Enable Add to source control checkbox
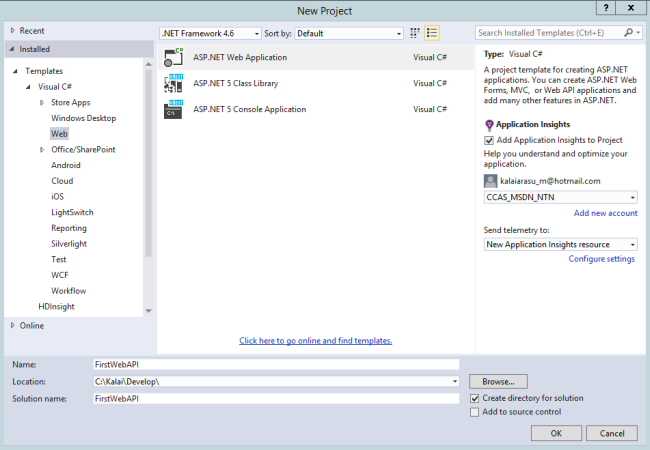The image size is (650, 450). [475, 412]
